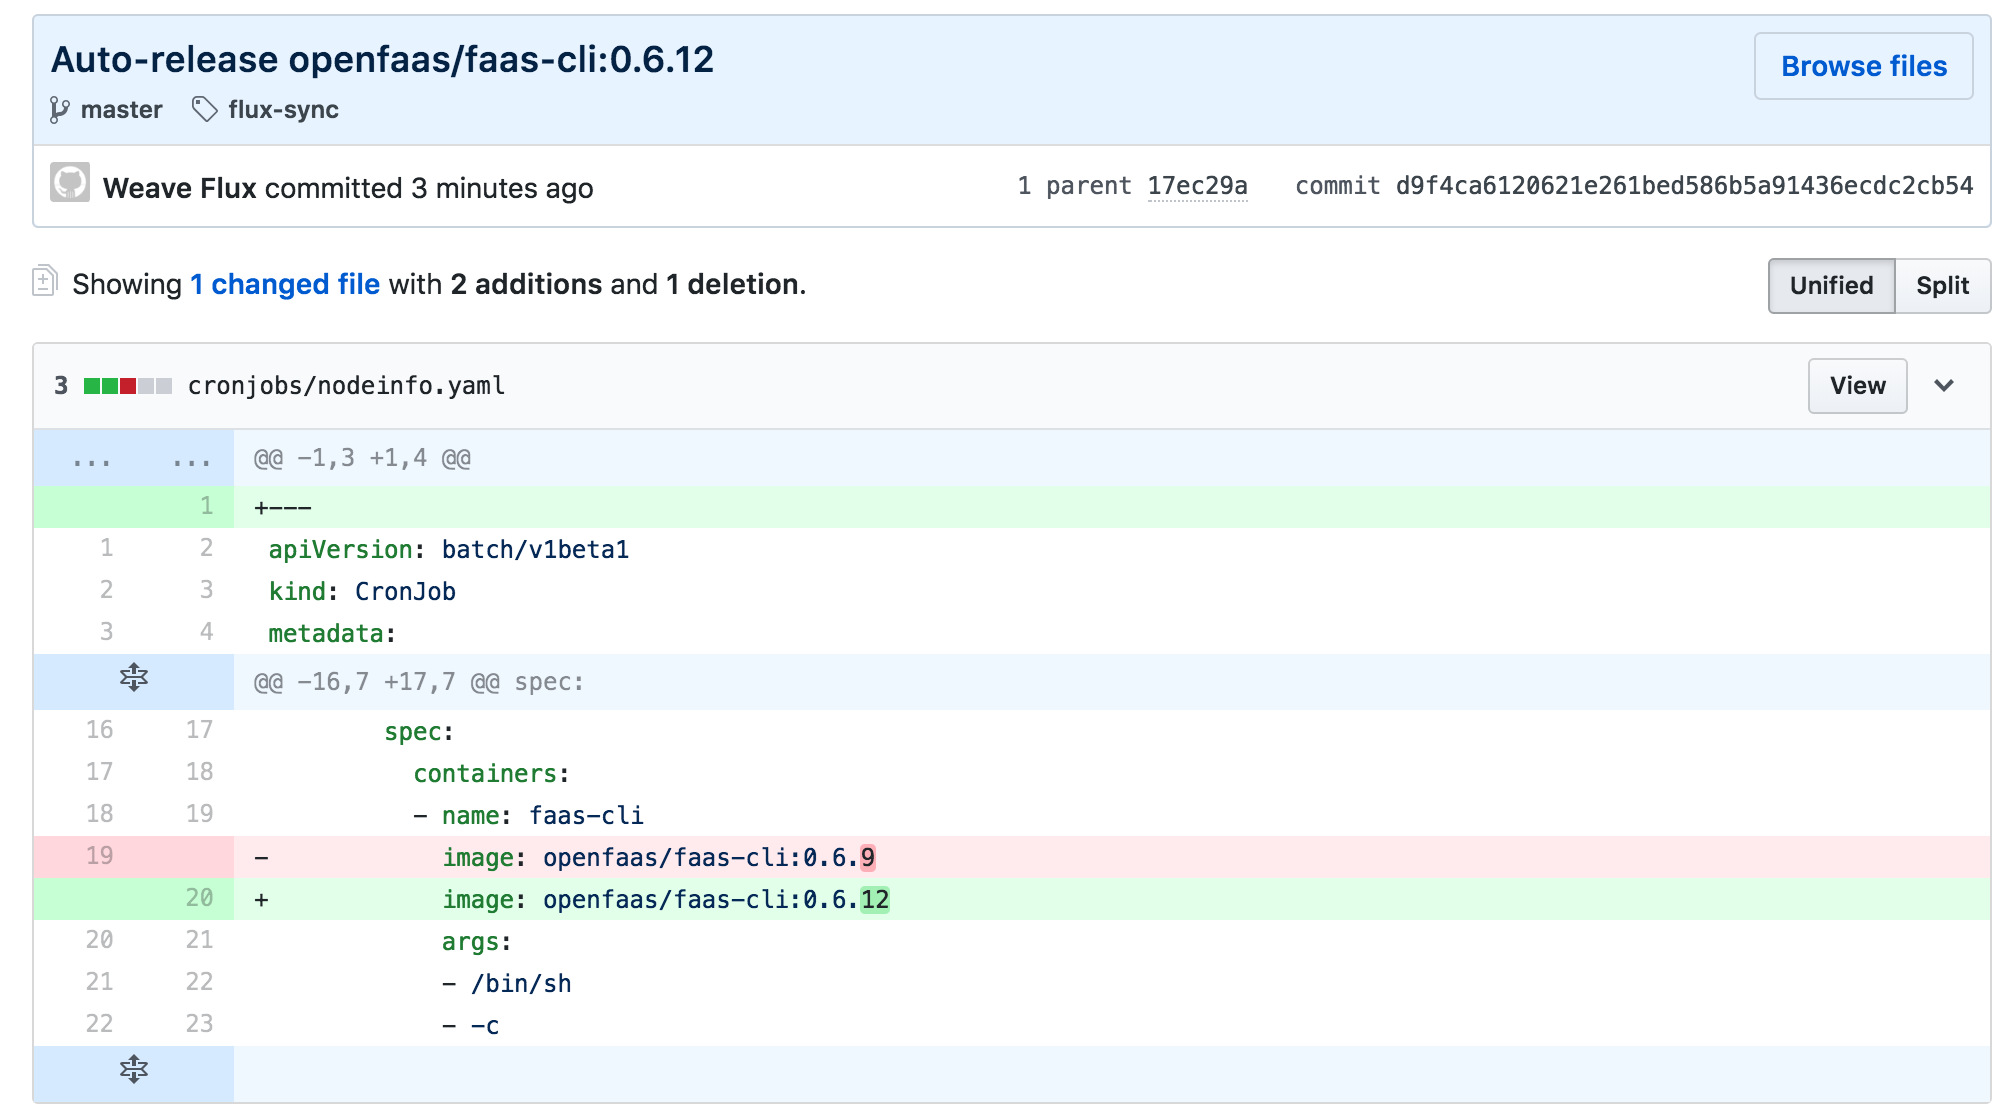The image size is (2010, 1118).
Task: Open parent commit 17ec29a
Action: pos(1197,186)
